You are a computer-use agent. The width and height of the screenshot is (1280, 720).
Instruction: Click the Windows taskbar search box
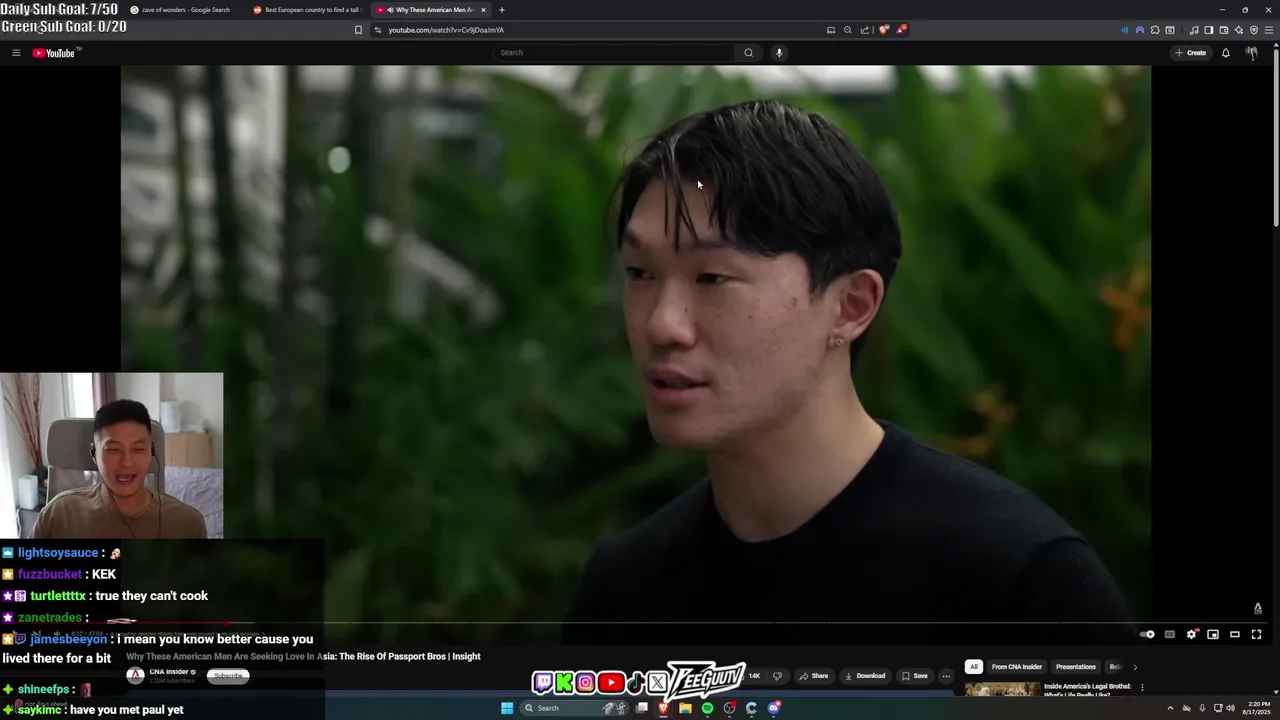click(574, 708)
